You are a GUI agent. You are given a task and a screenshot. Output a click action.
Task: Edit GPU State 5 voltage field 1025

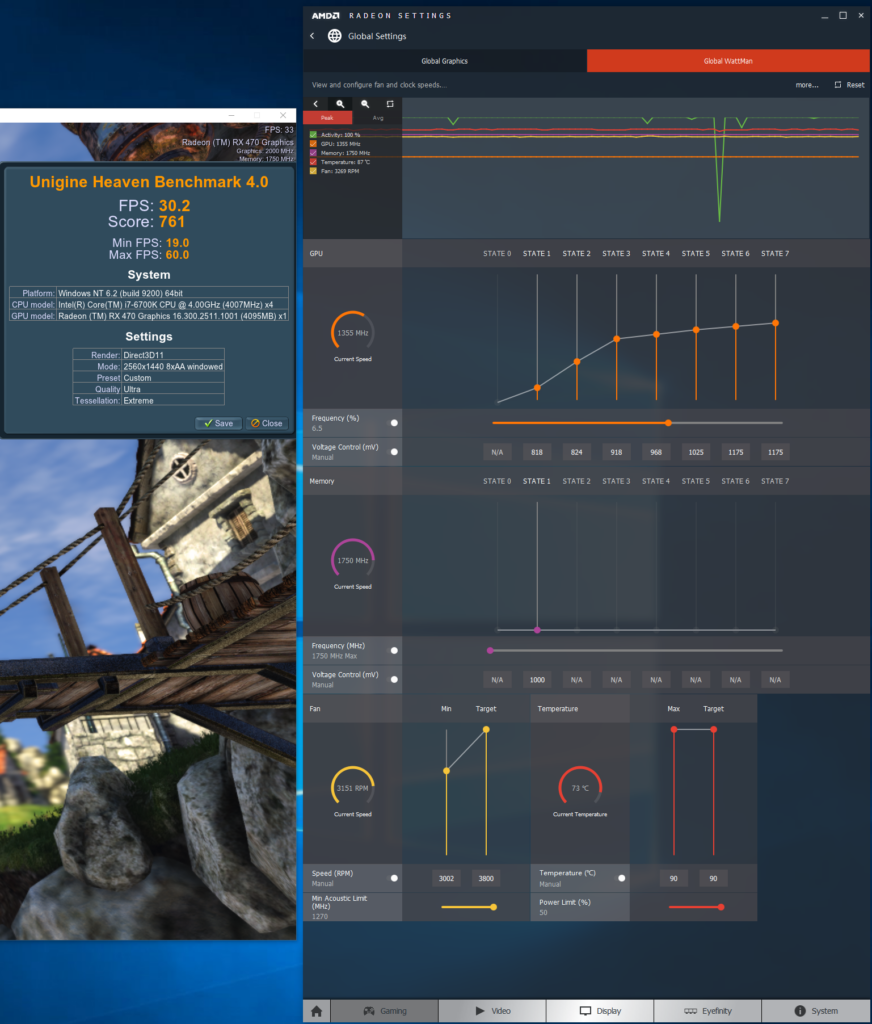click(x=696, y=452)
